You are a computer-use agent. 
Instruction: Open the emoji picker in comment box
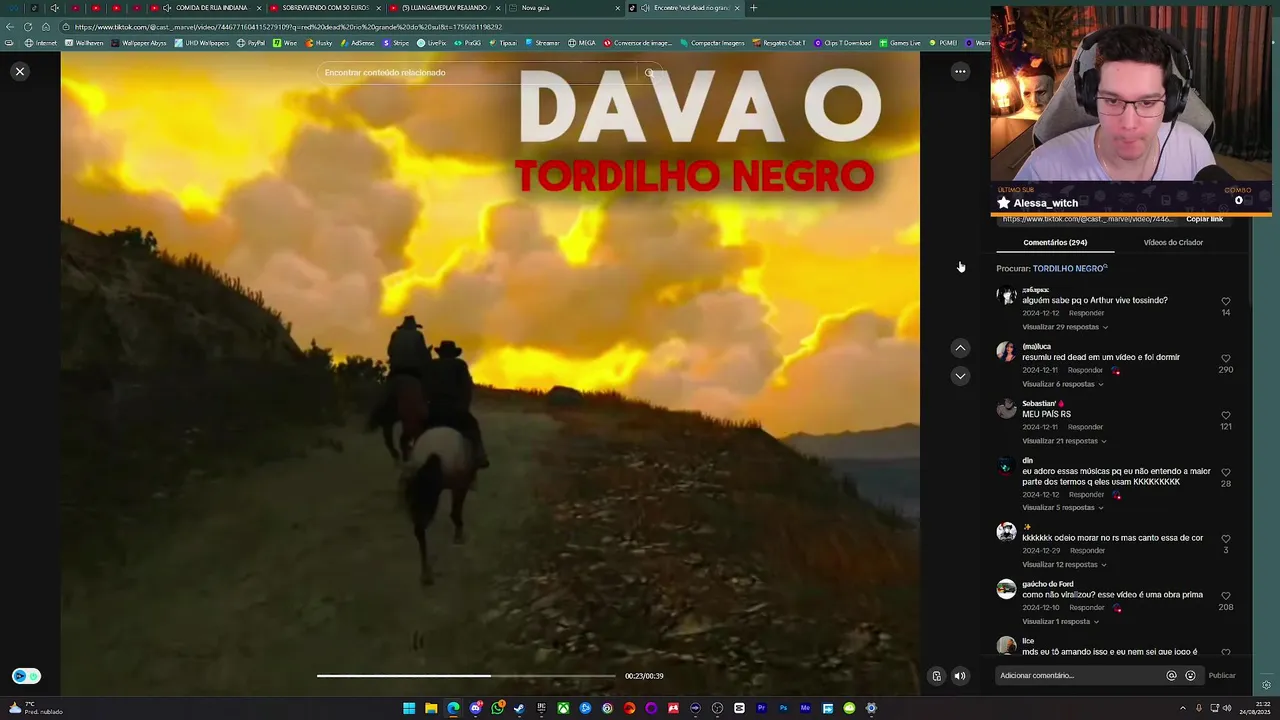tap(1190, 675)
